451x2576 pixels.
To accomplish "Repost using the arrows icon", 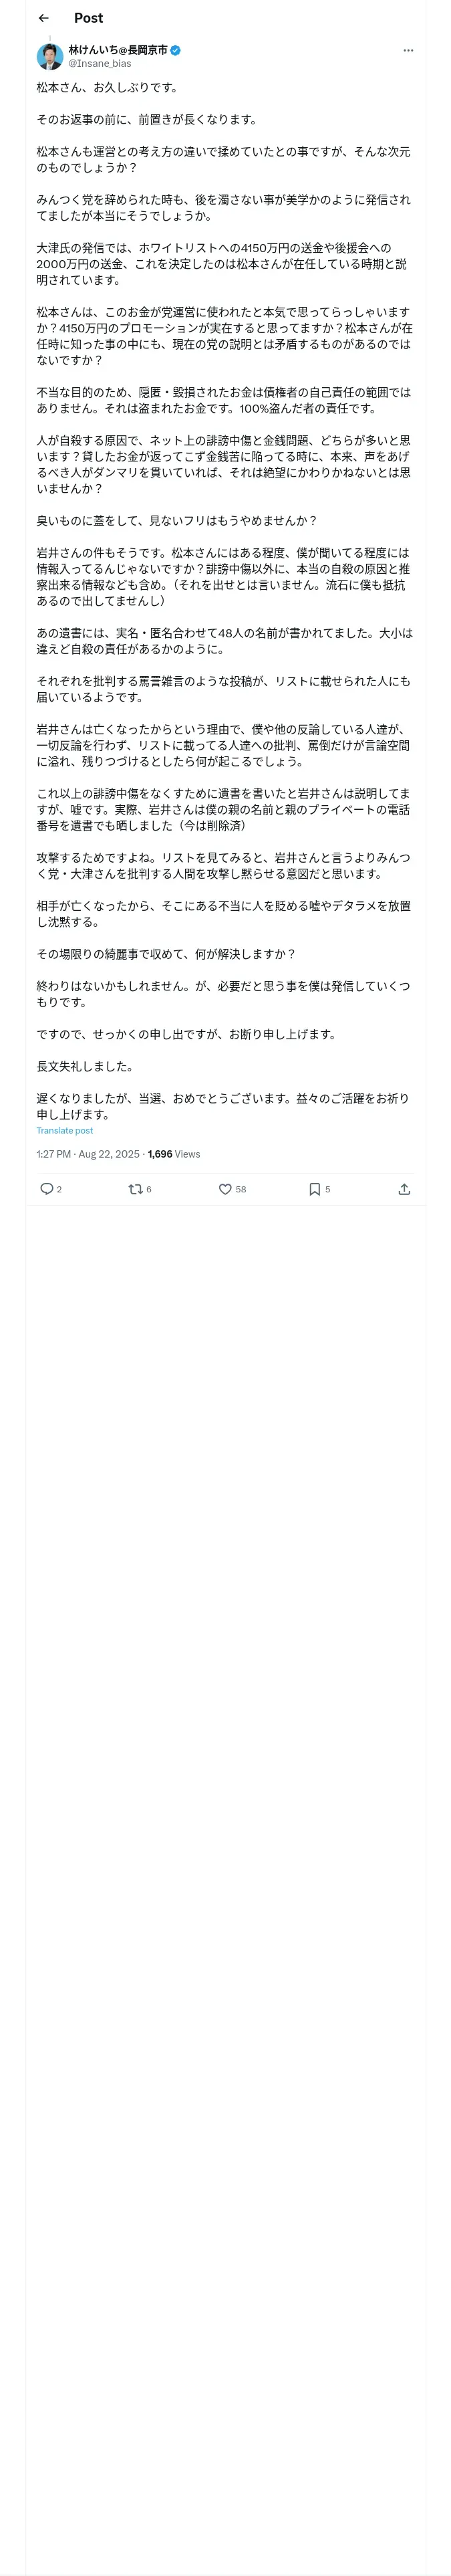I will (135, 1189).
